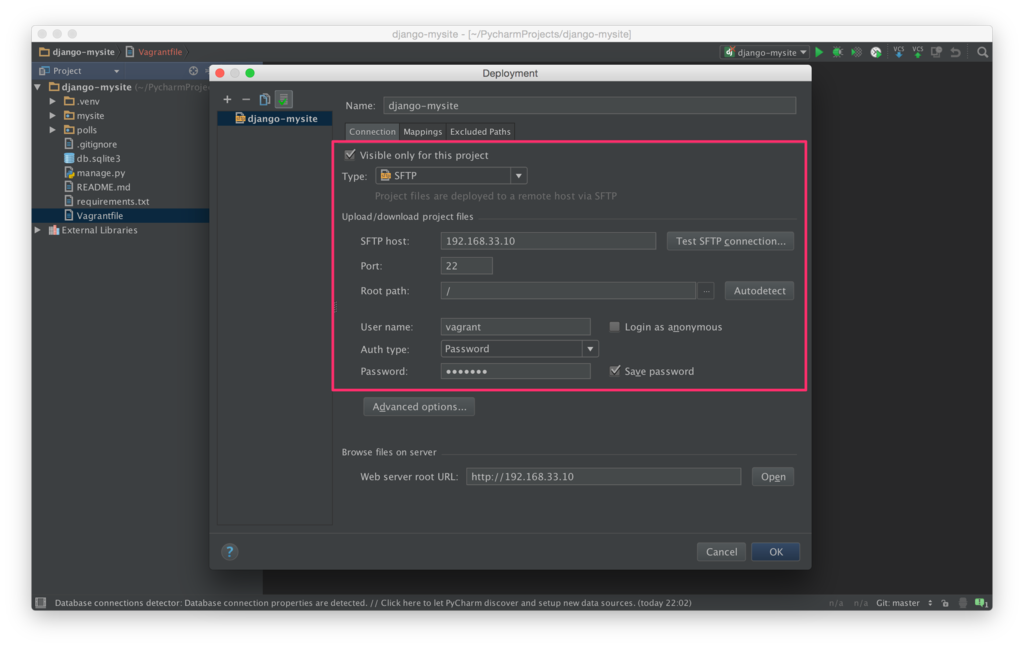Toggle 'Visible only for this project' checkbox
The width and height of the screenshot is (1024, 648).
click(350, 155)
